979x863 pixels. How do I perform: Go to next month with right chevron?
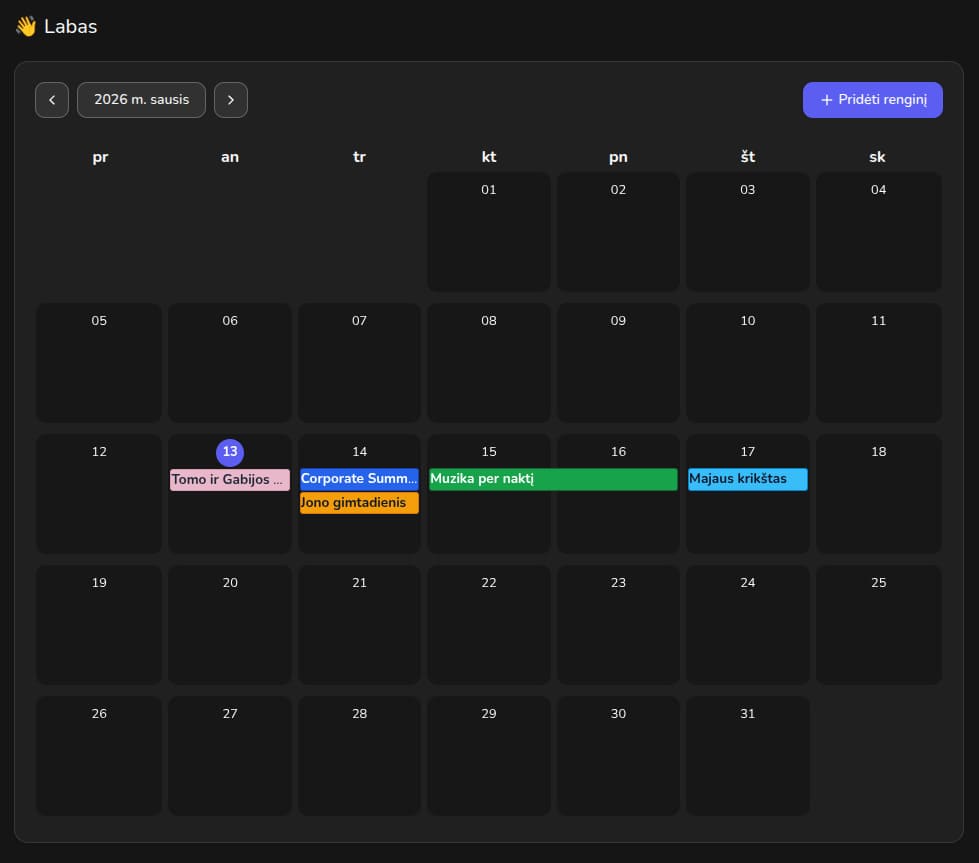point(231,100)
